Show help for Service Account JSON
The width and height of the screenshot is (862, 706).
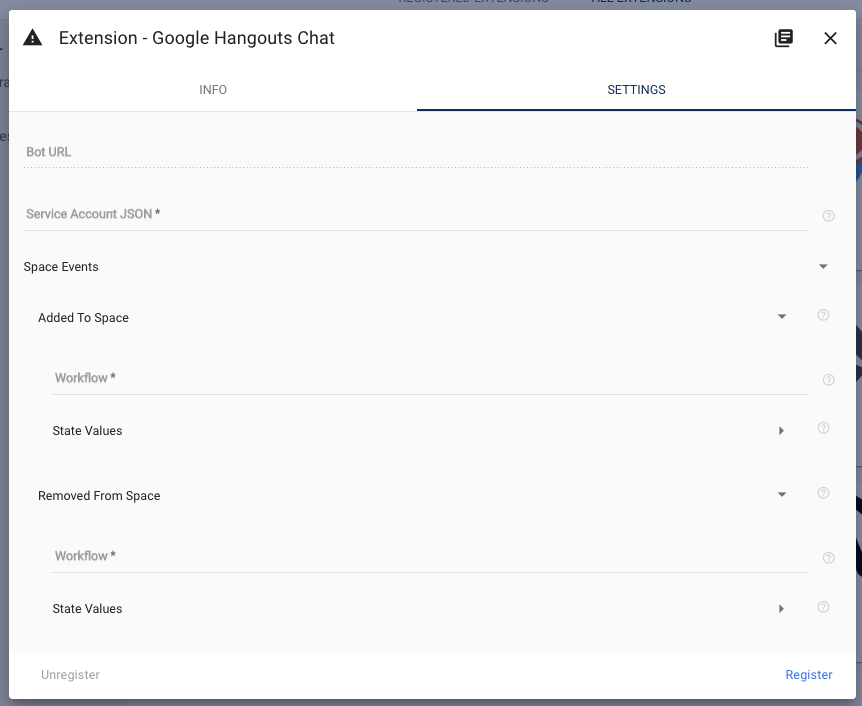click(828, 216)
